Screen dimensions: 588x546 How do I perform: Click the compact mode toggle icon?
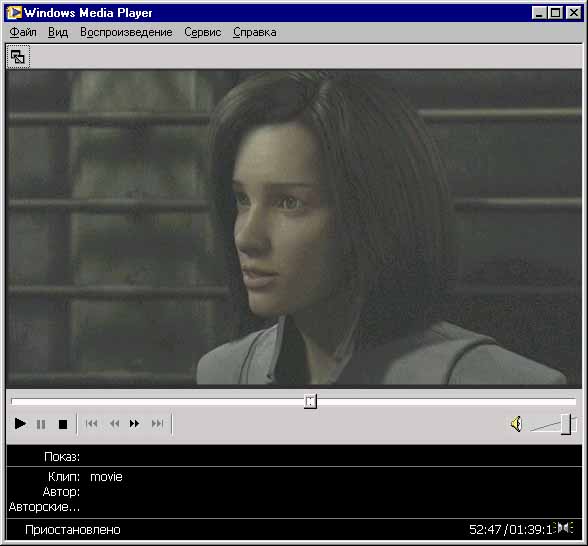pos(18,57)
